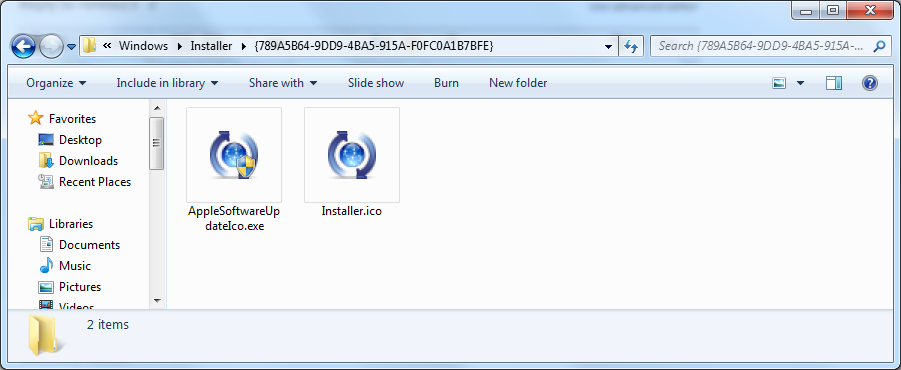The width and height of the screenshot is (901, 370).
Task: Click the change view icon
Action: (779, 83)
